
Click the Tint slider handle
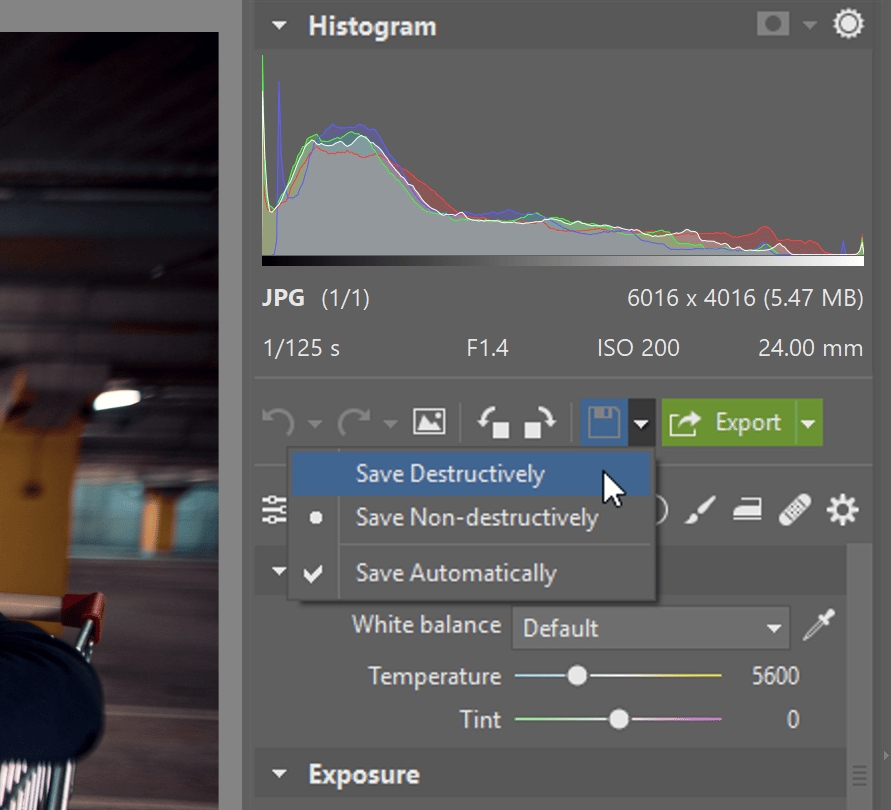click(x=619, y=719)
